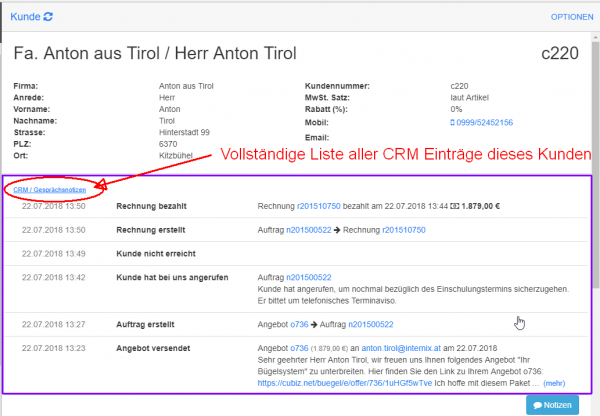Click the Strasse value Hinterstadt 99
The image size is (600, 416).
point(184,132)
